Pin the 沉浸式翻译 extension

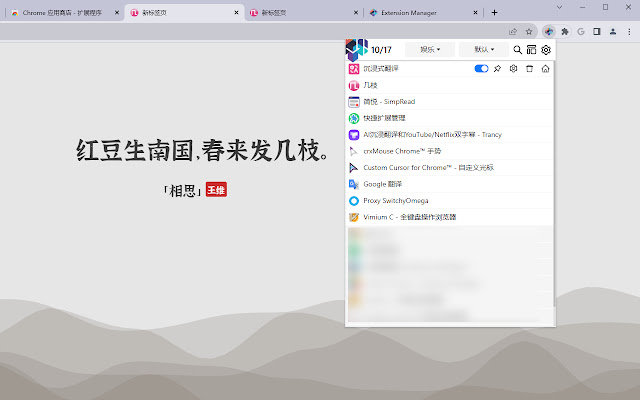point(497,69)
